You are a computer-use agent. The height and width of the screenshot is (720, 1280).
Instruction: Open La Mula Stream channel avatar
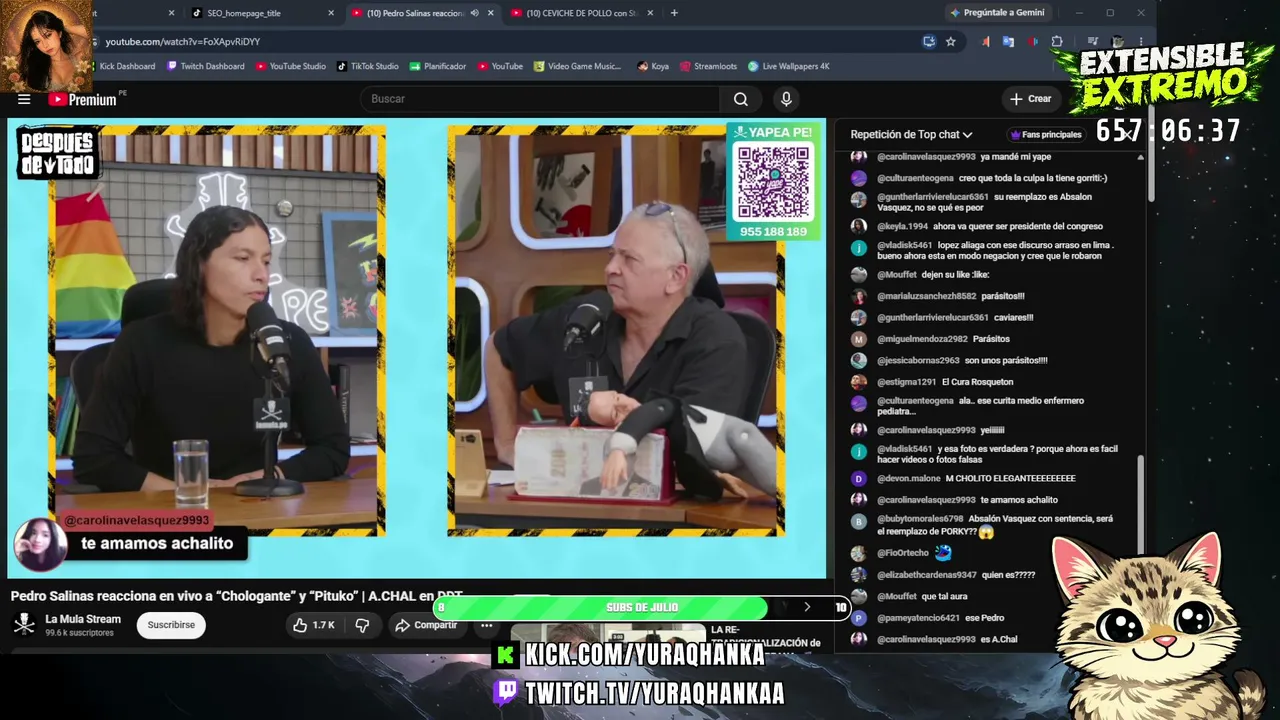(24, 625)
